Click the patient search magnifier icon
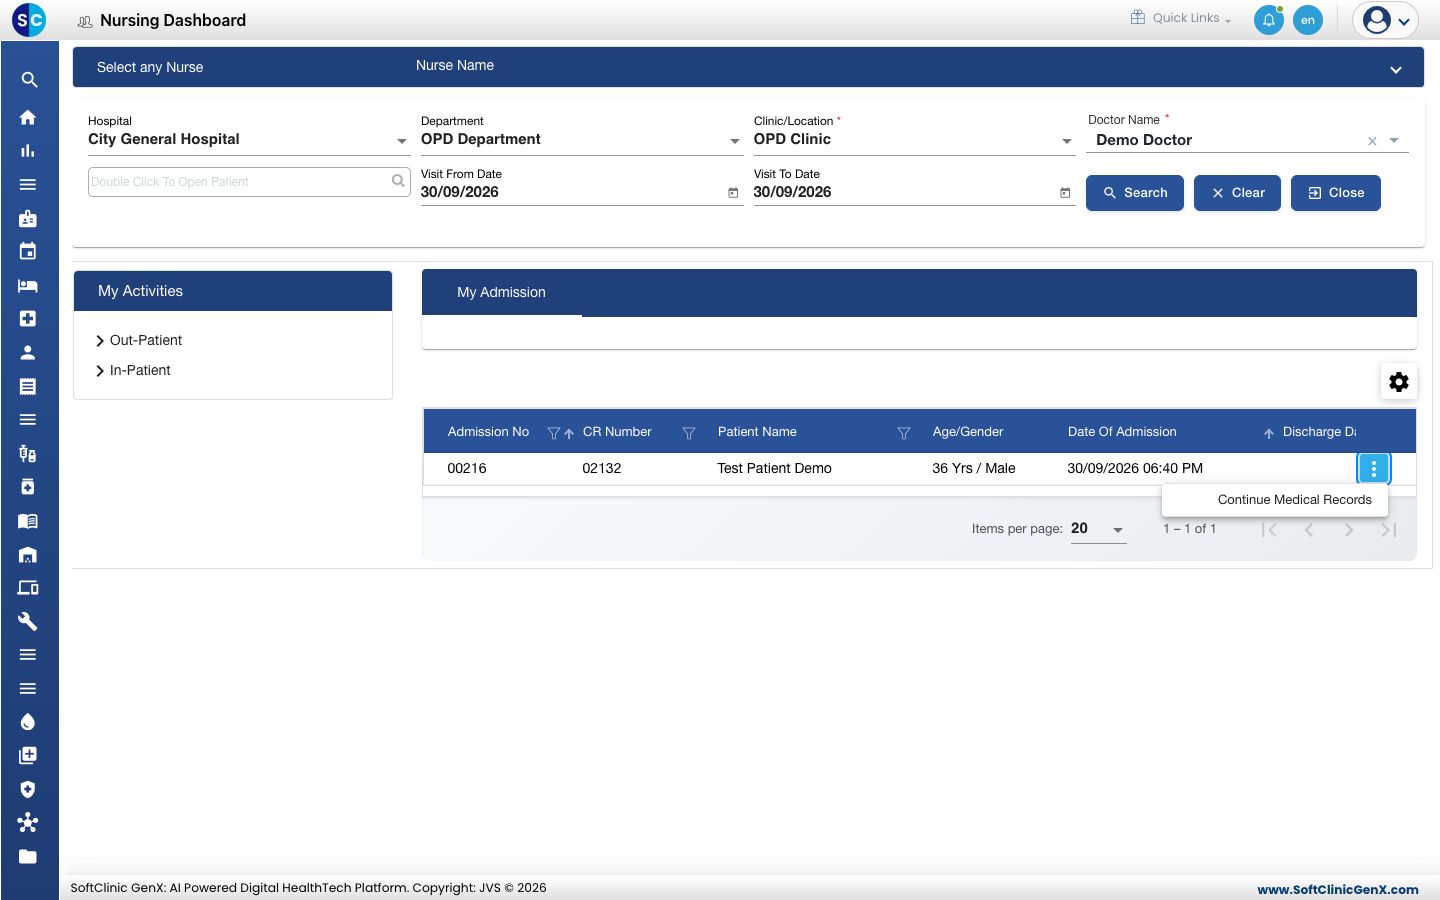This screenshot has width=1440, height=900. tap(398, 181)
